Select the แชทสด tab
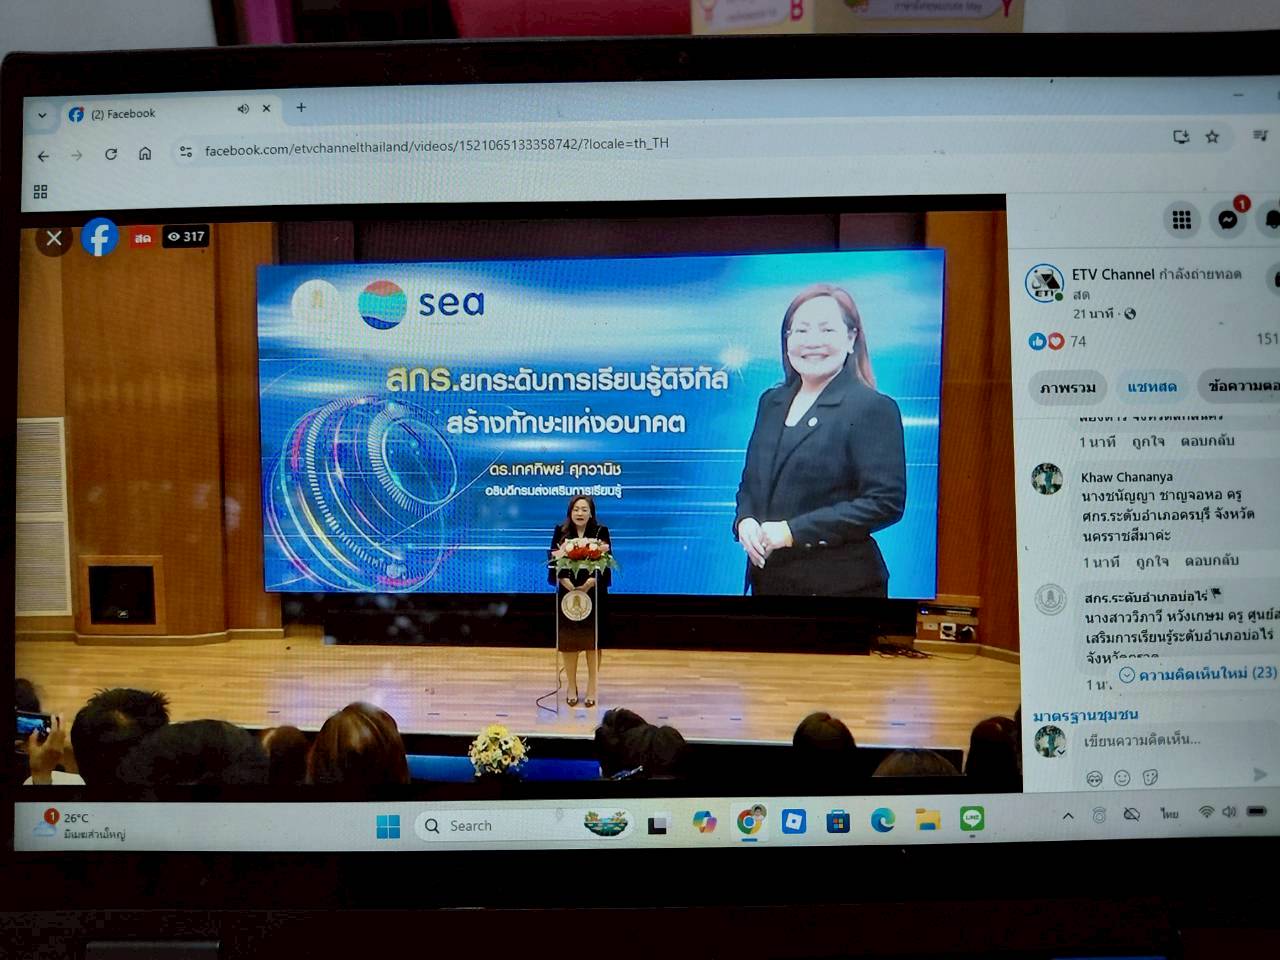The width and height of the screenshot is (1280, 960). point(1152,386)
